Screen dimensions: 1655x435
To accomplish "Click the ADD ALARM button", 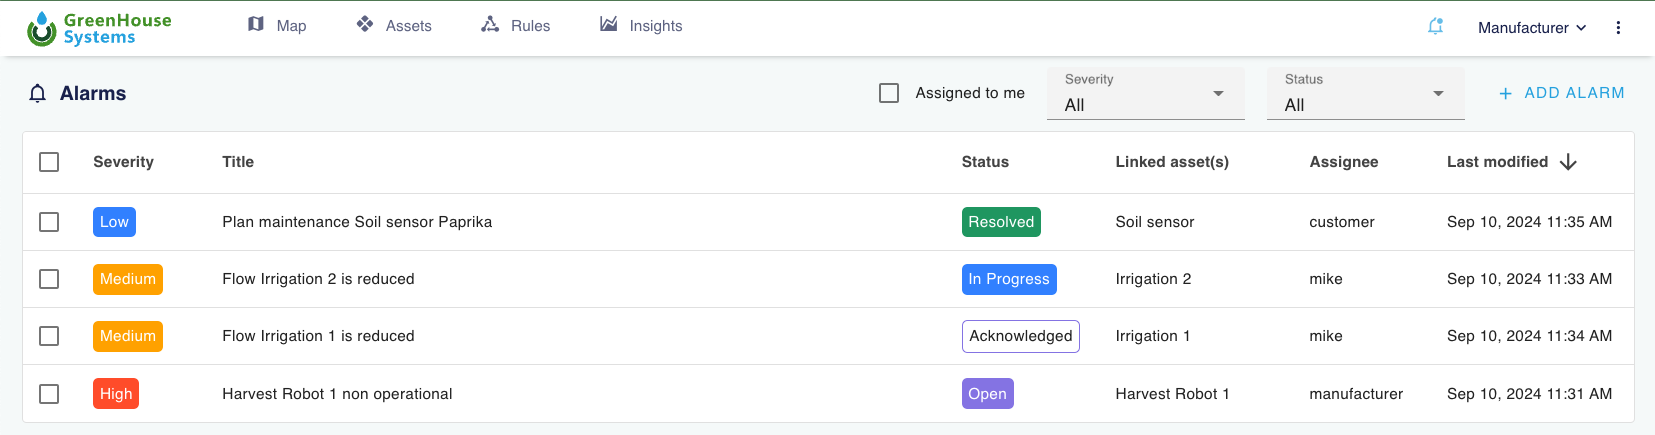I will point(1561,93).
